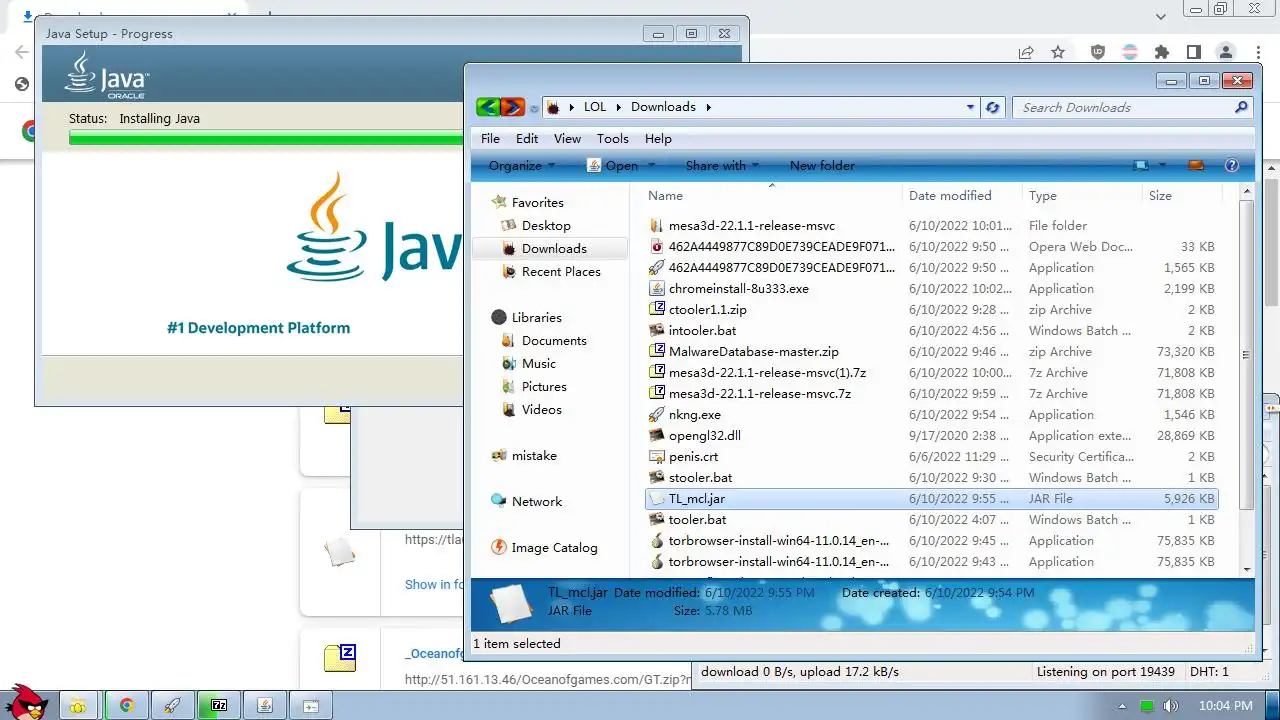The width and height of the screenshot is (1280, 720).
Task: Click the Explorer vertical scrollbar
Action: coord(1246,355)
